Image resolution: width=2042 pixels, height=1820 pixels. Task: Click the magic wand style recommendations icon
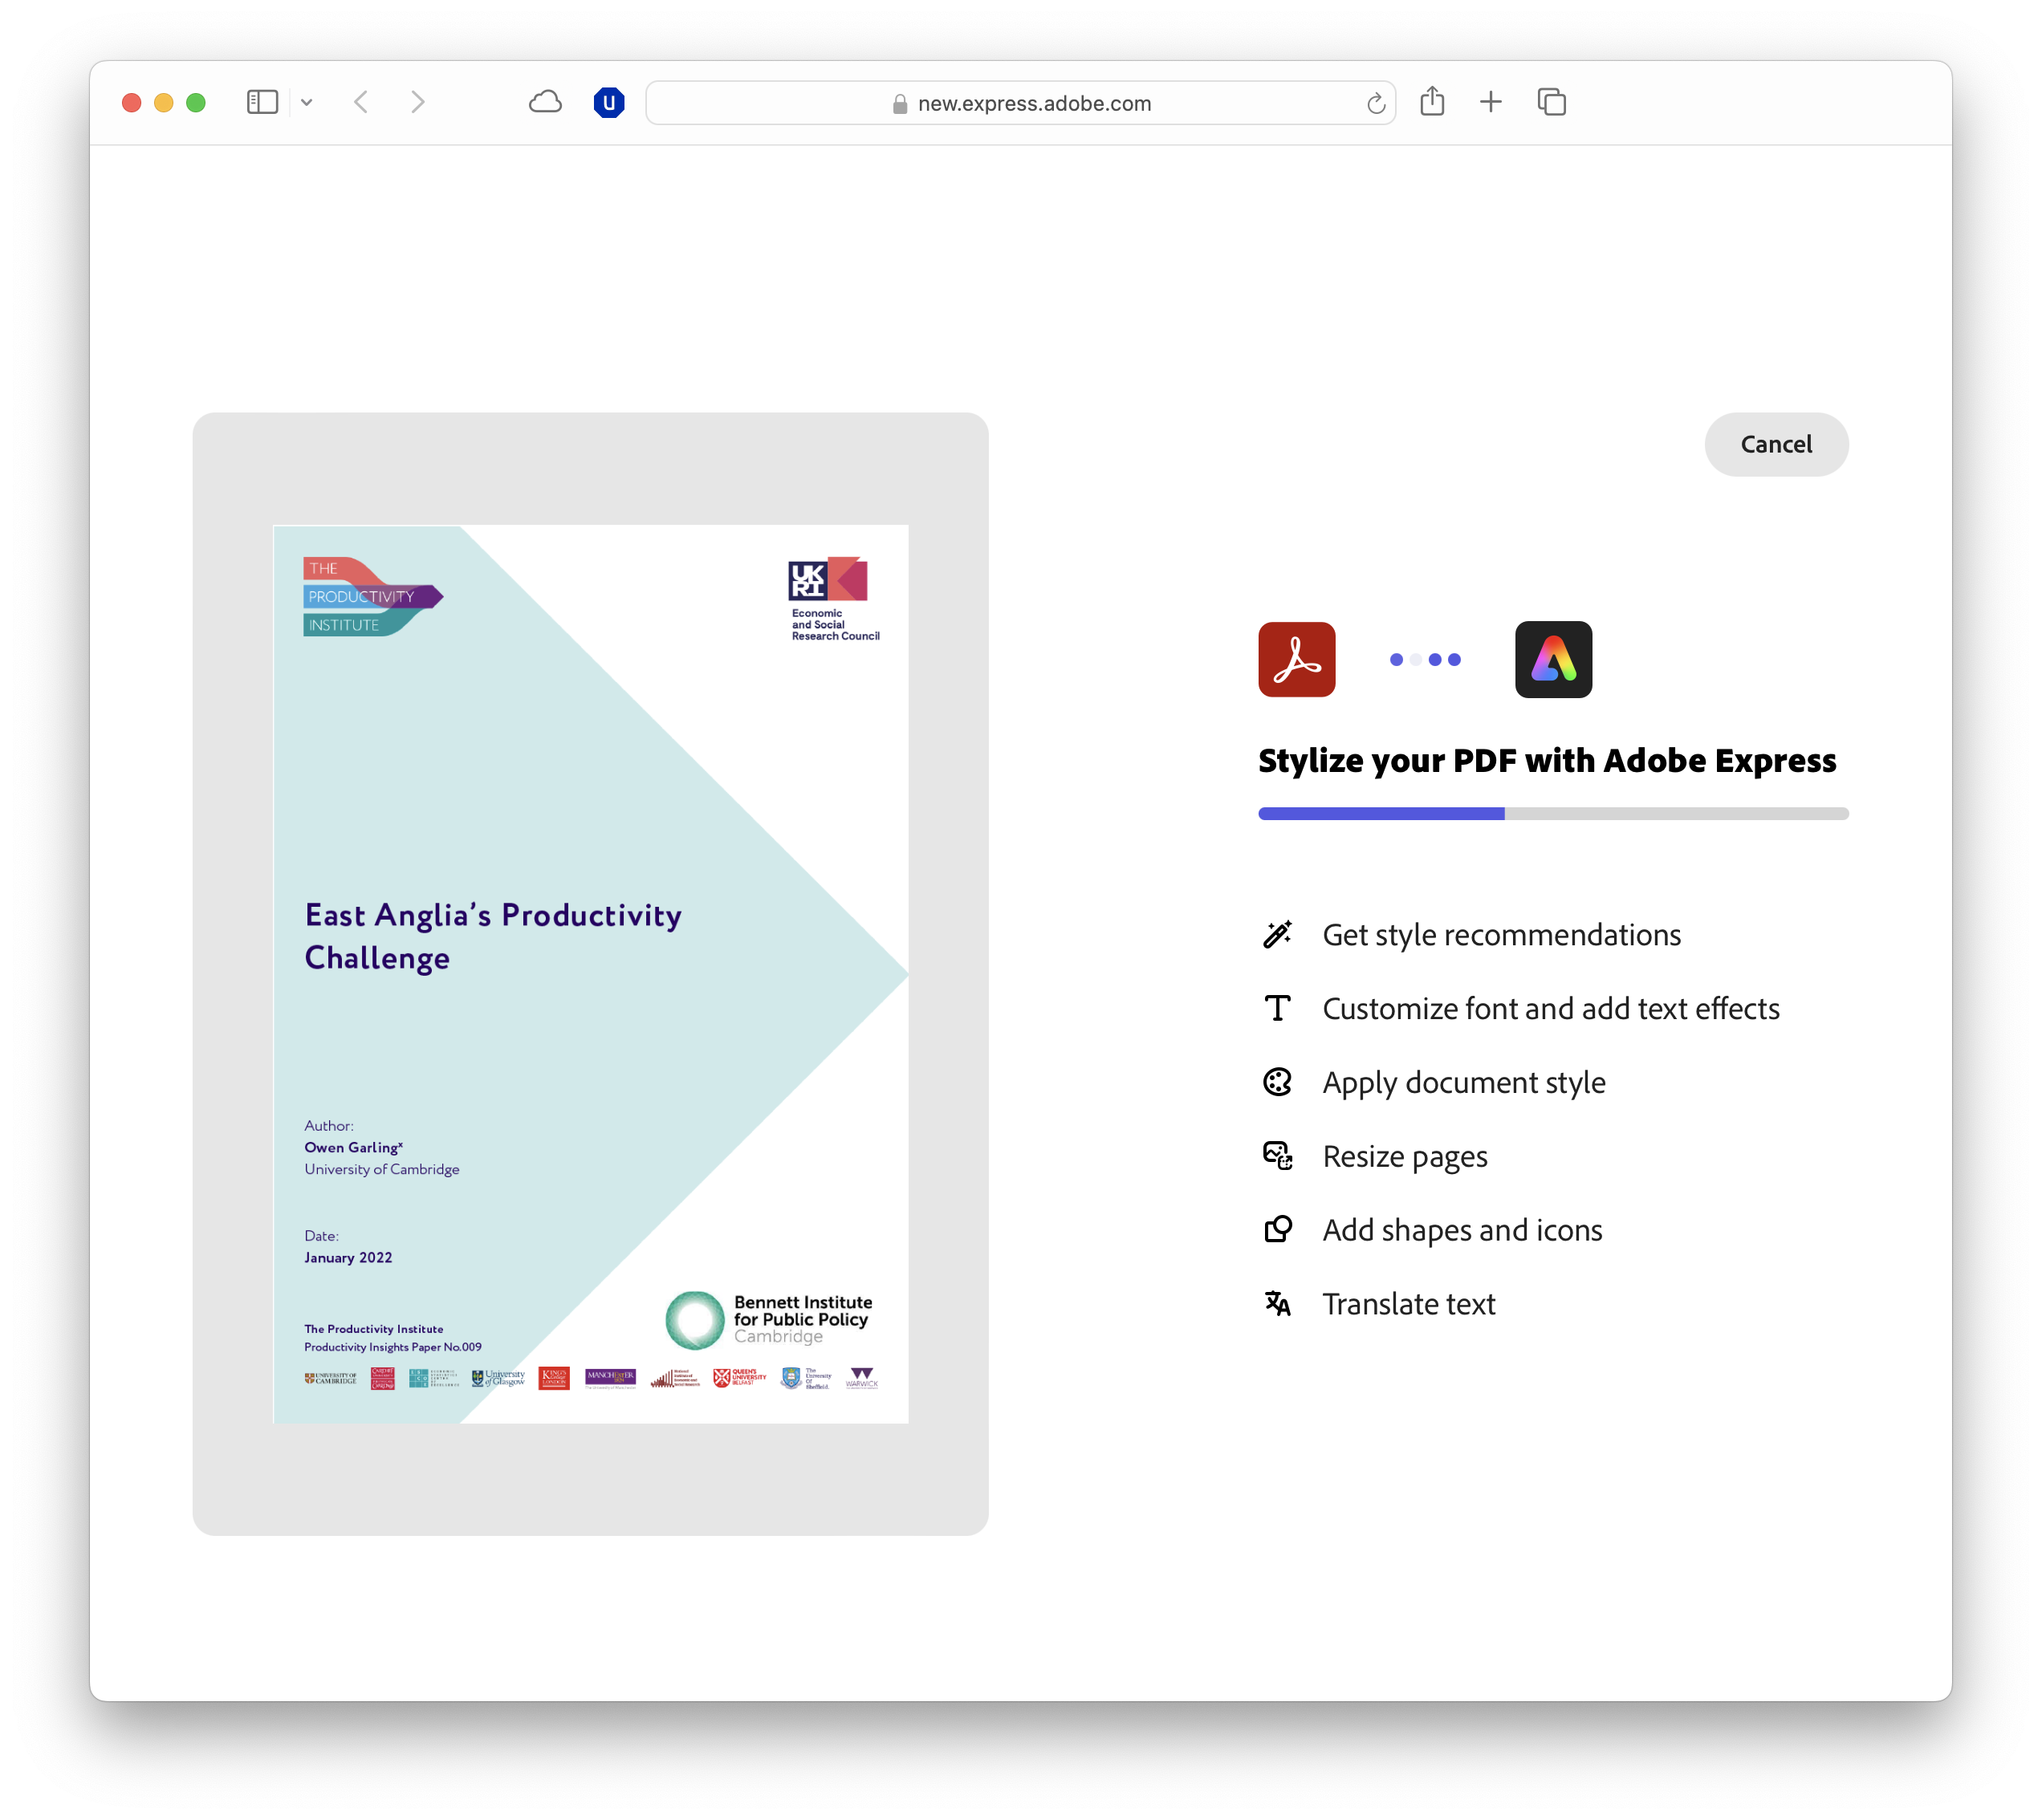point(1277,934)
